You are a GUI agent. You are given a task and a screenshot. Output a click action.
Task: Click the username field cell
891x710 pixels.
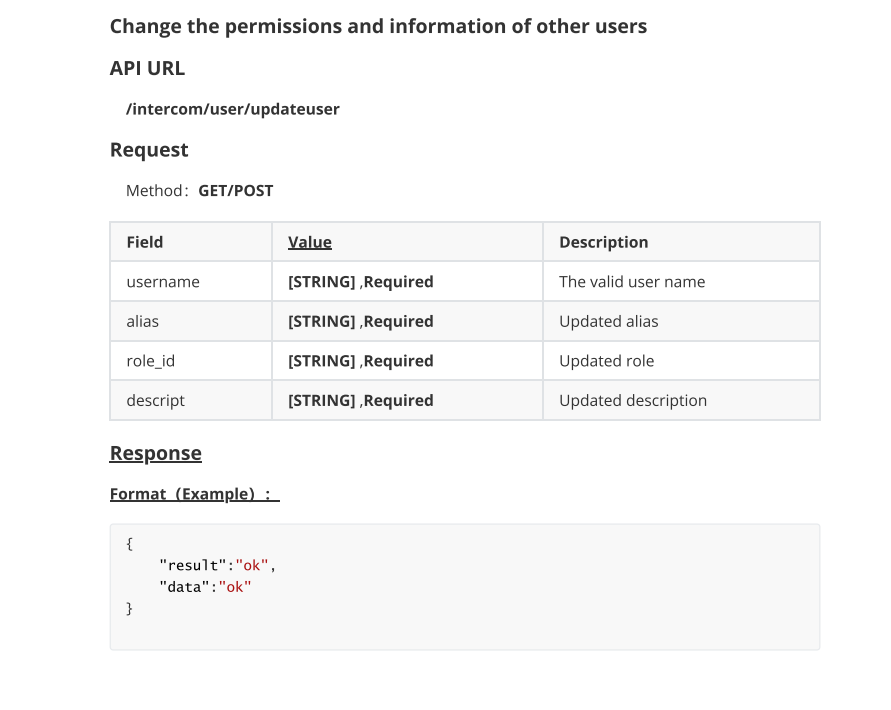click(191, 281)
